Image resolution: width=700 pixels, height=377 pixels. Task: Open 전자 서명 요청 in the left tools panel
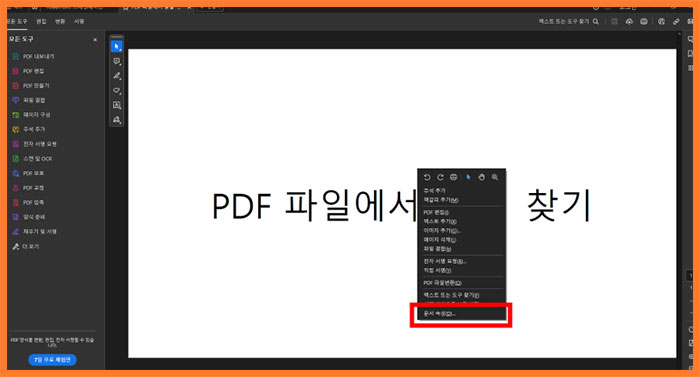coord(34,144)
